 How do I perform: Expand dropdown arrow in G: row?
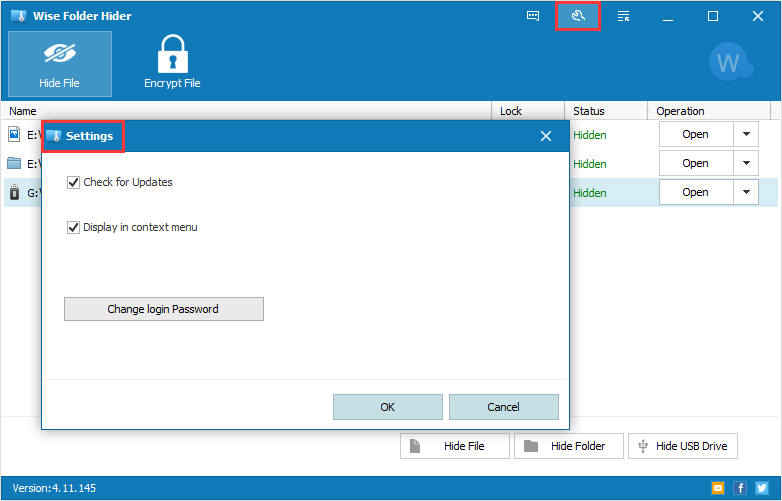(x=746, y=192)
